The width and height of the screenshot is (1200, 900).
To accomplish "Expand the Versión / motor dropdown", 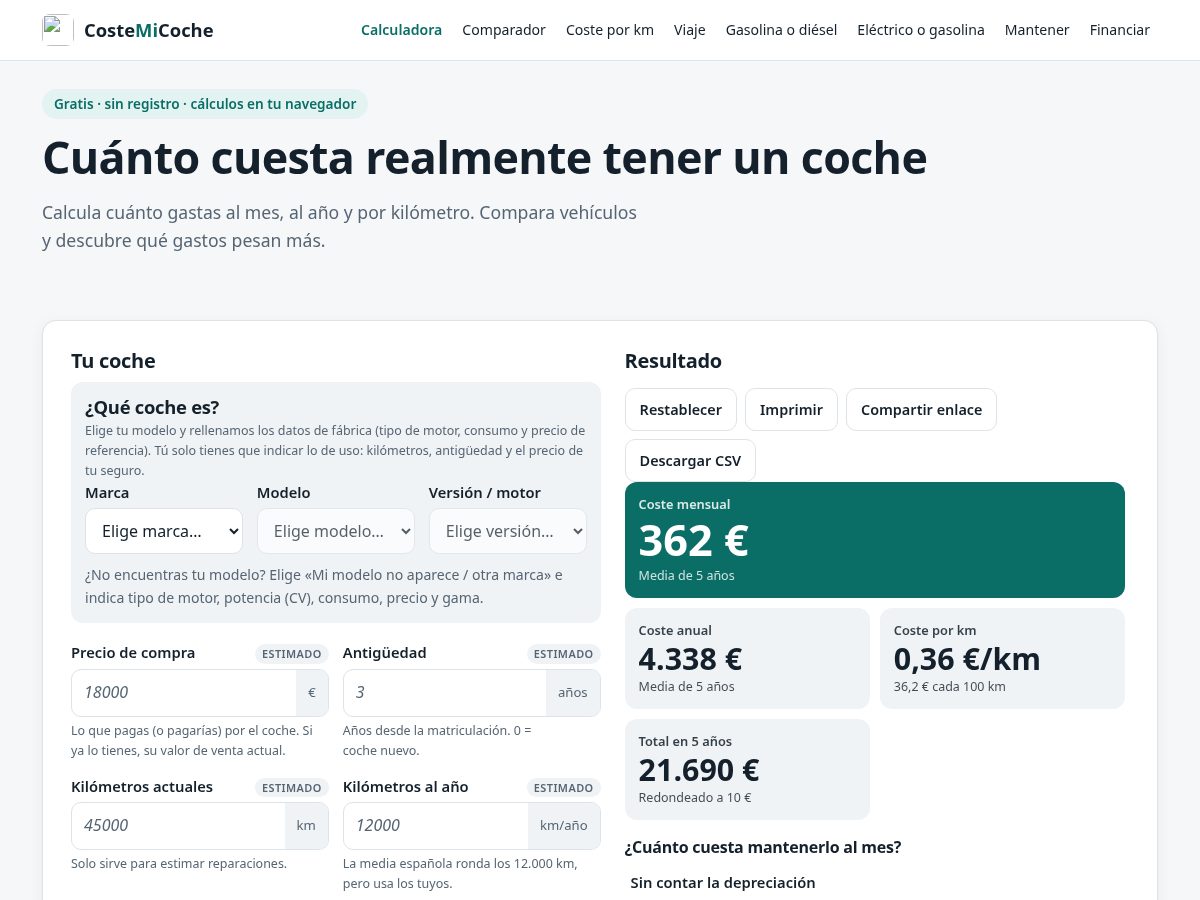I will pyautogui.click(x=508, y=531).
